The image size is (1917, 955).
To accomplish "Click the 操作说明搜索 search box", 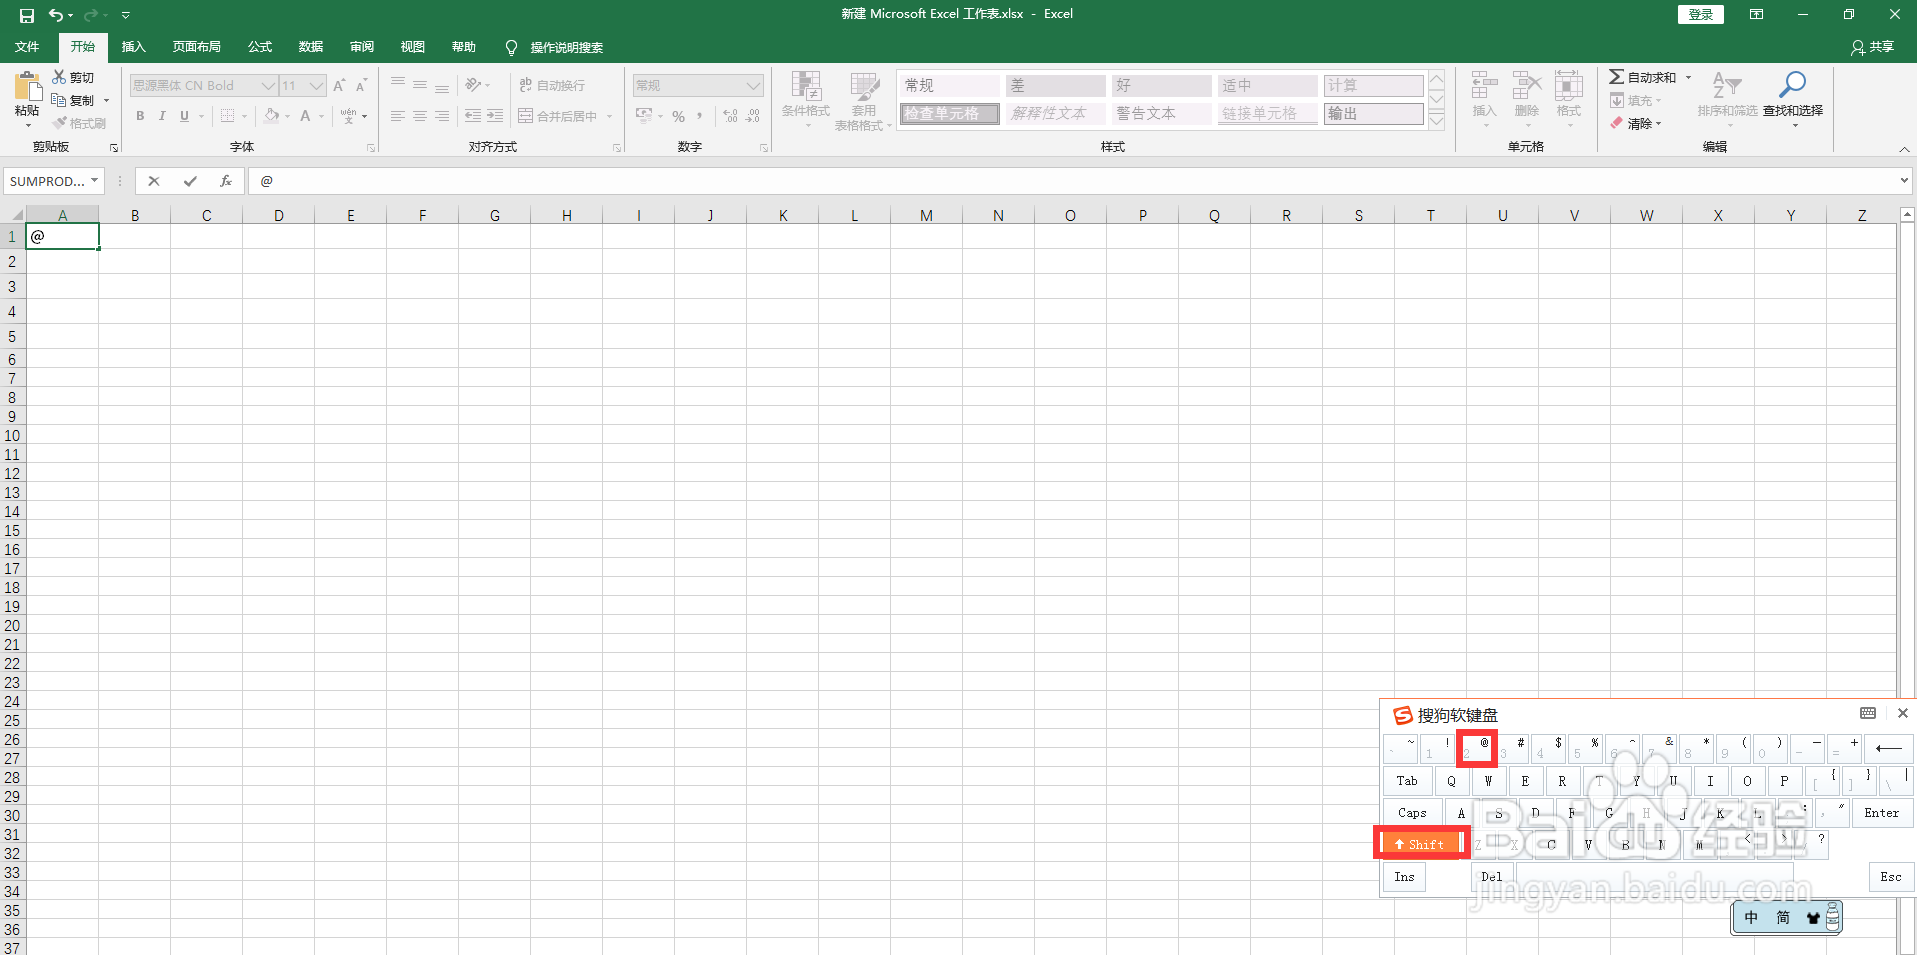I will (x=566, y=47).
